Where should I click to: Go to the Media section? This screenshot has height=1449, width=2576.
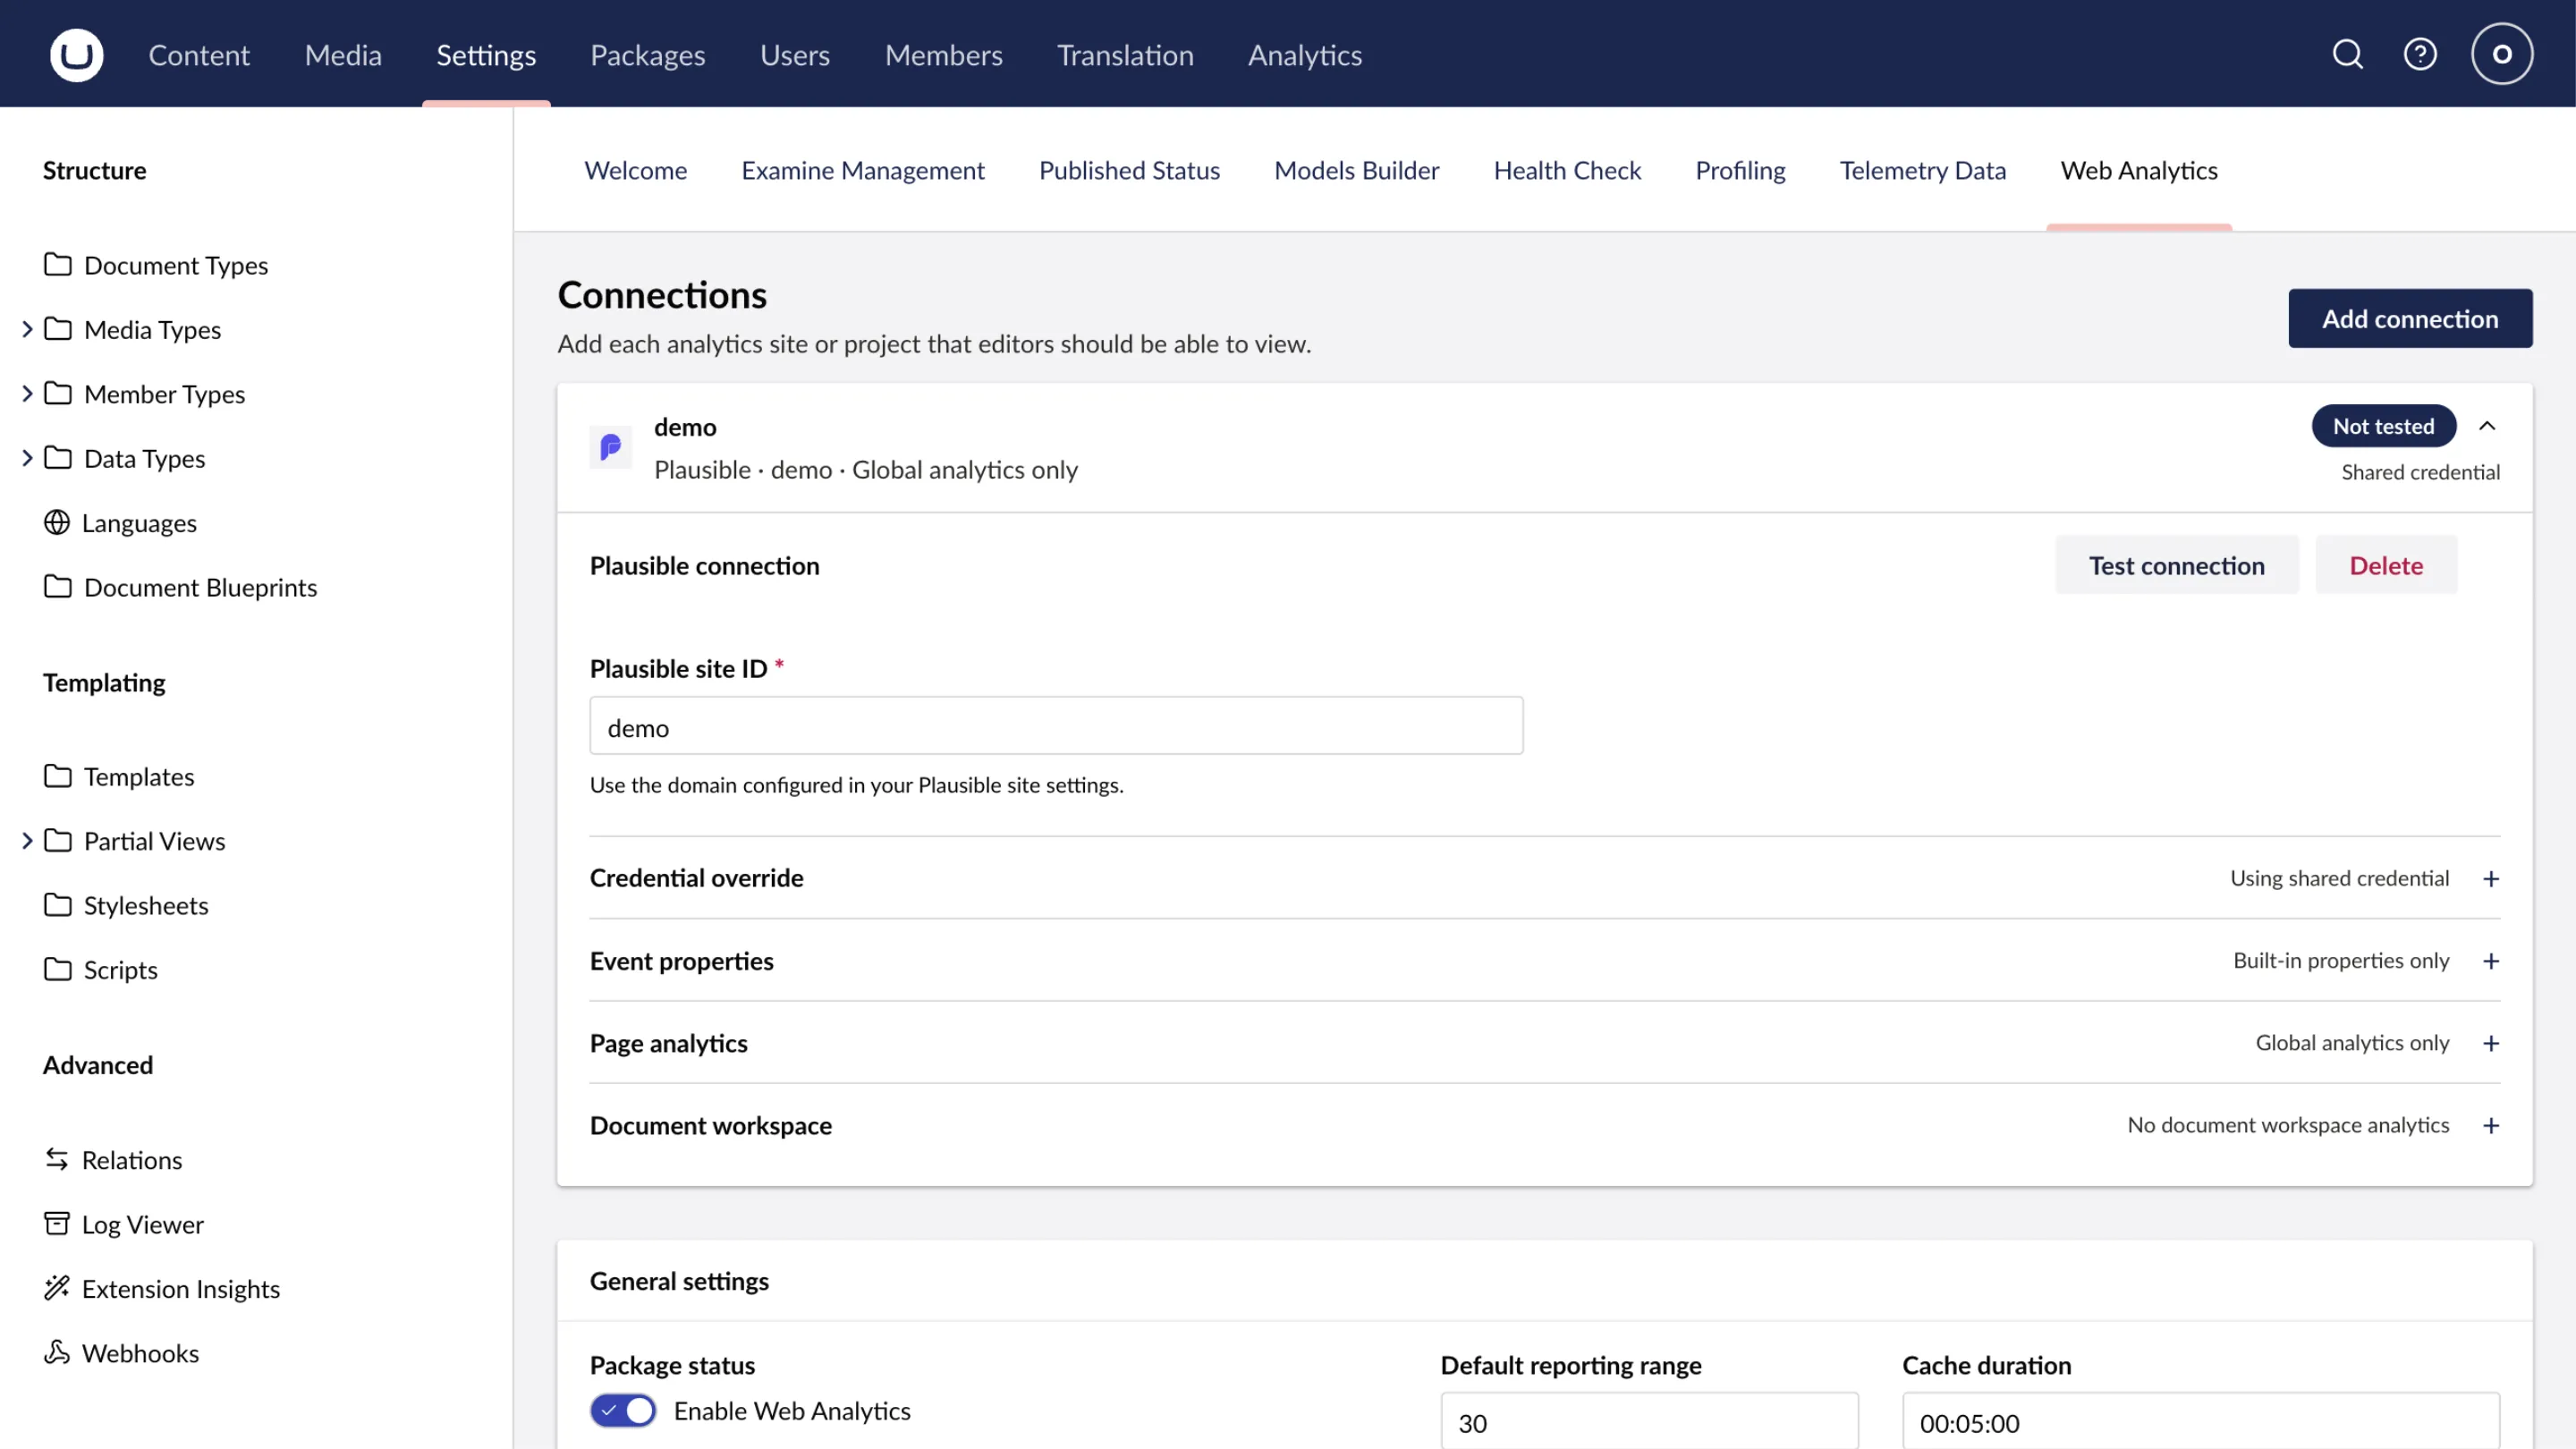(x=343, y=54)
